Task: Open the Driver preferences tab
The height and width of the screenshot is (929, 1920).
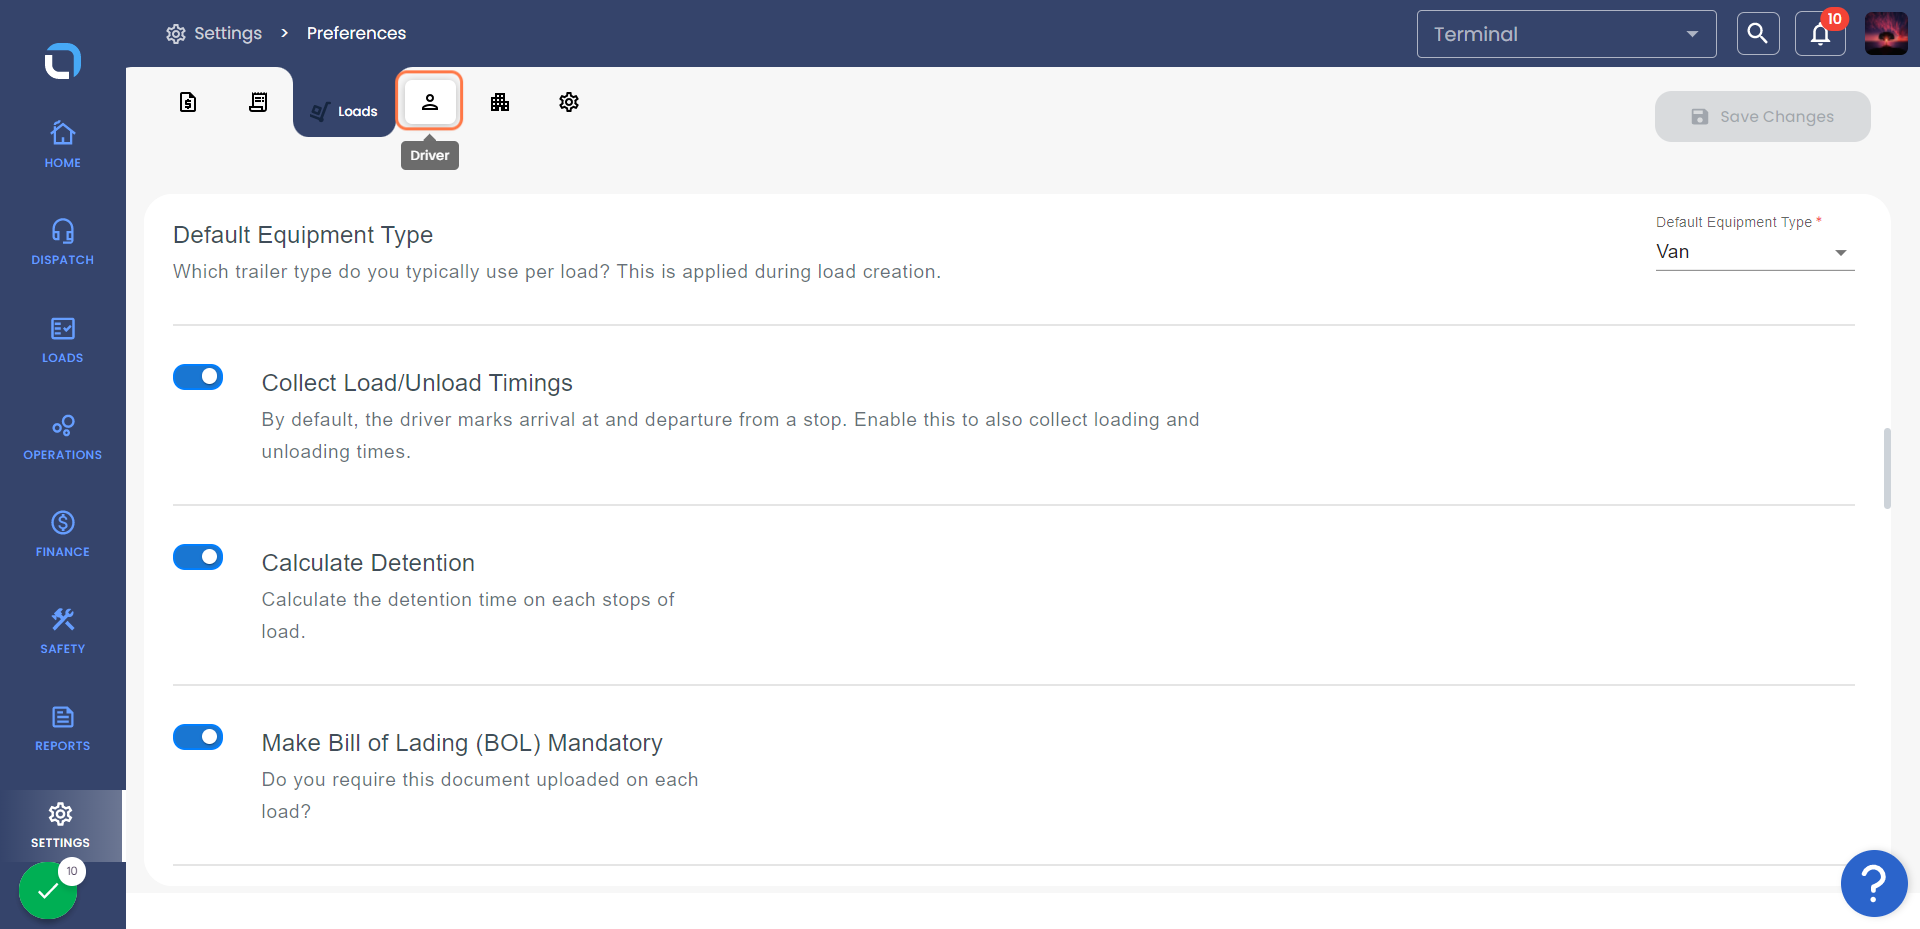Action: pos(430,101)
